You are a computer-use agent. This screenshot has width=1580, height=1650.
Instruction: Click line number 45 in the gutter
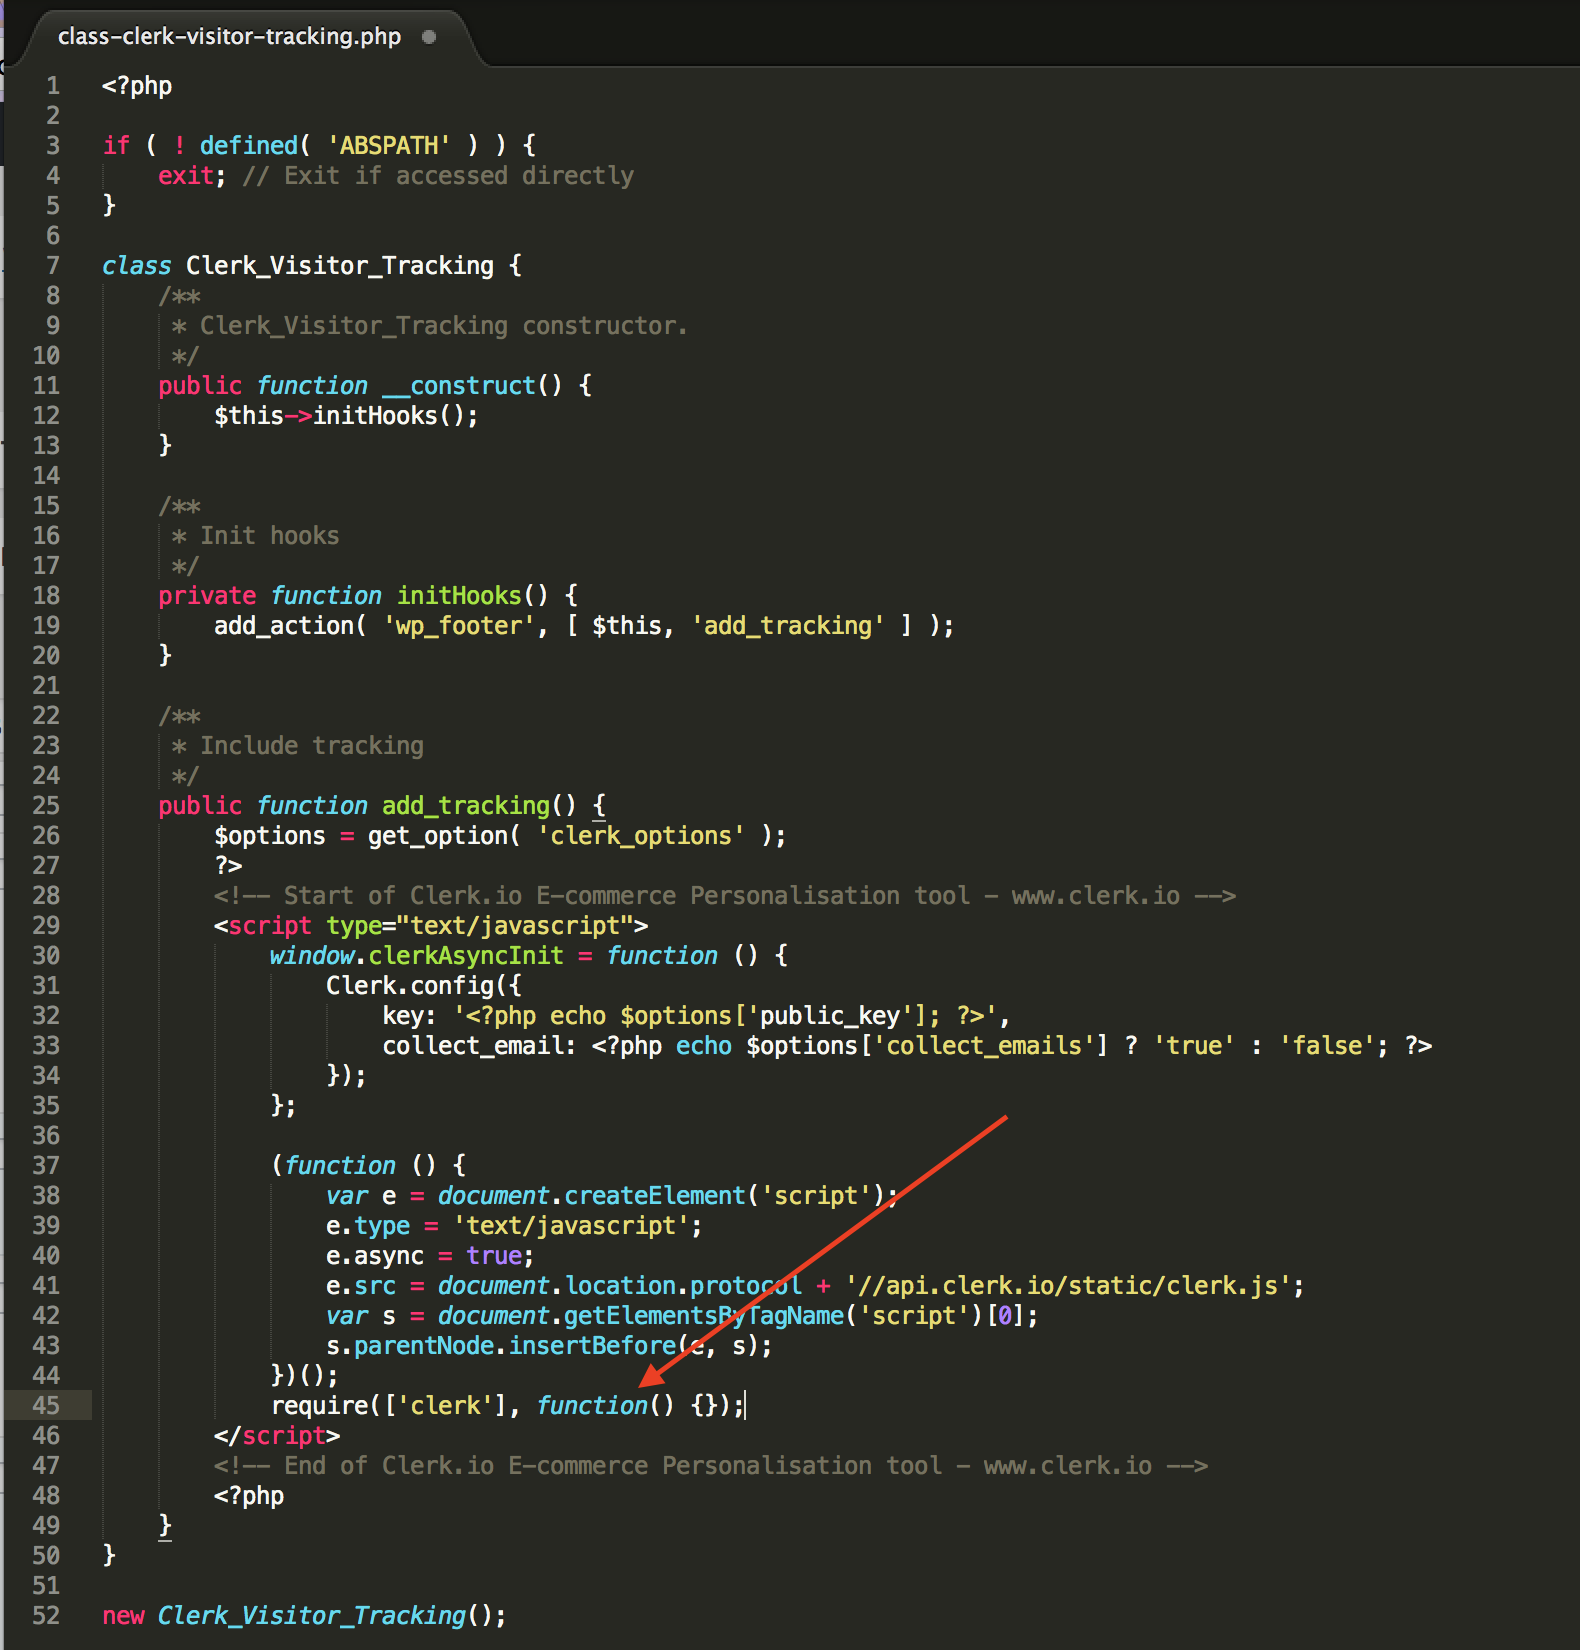[x=46, y=1405]
